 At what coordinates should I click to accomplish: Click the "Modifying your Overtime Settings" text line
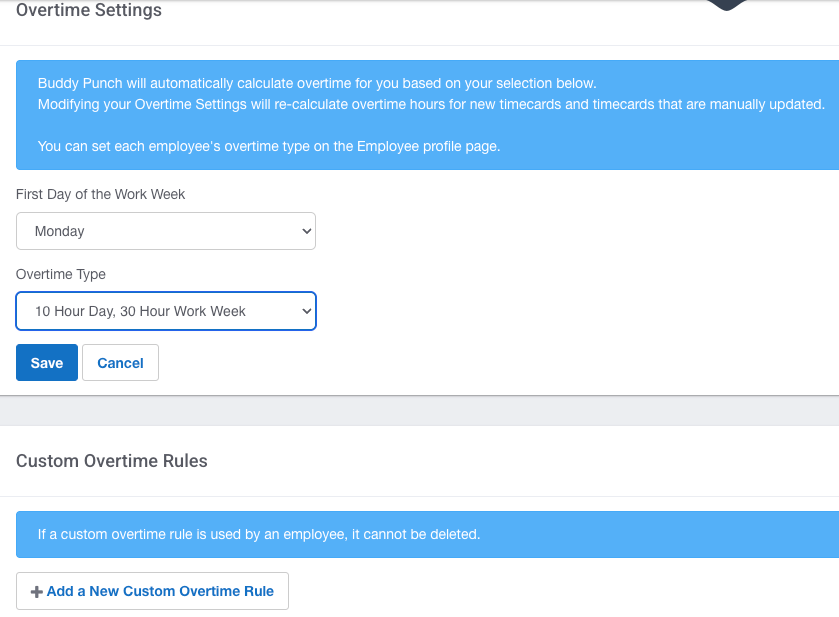click(x=430, y=104)
